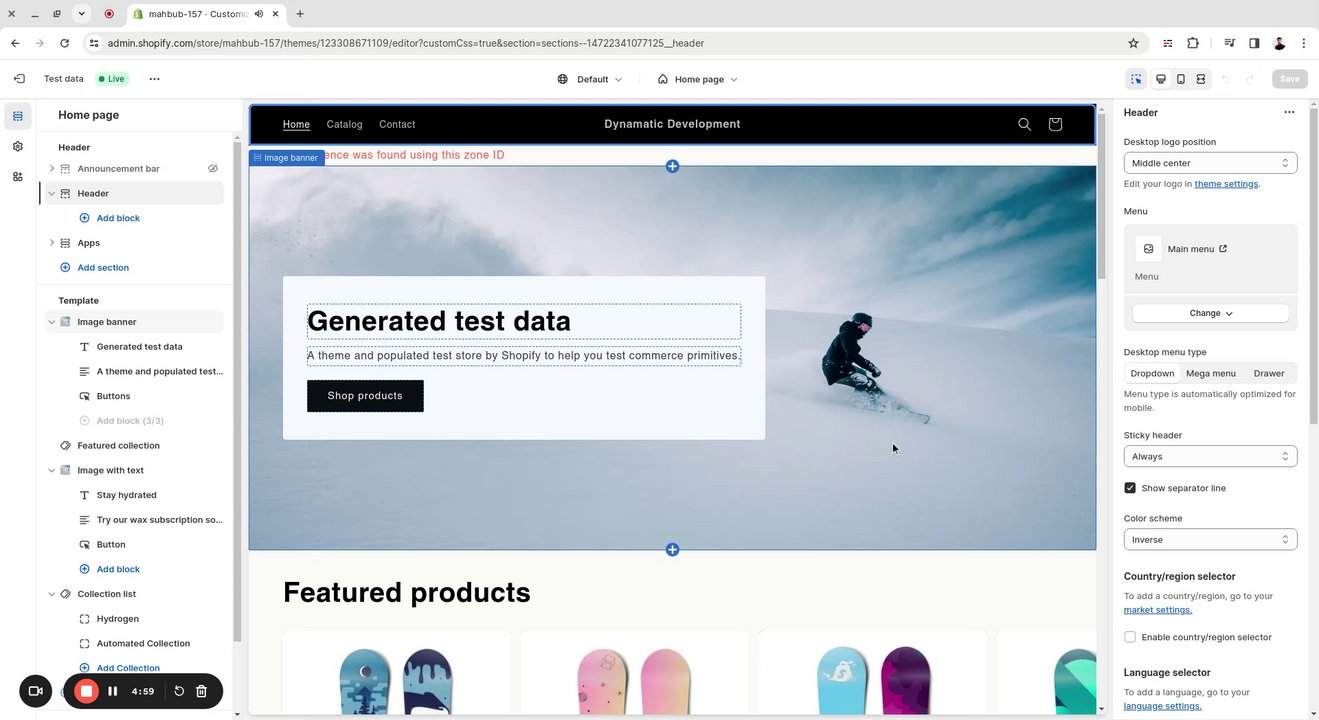Collapse the Collection list section
Image resolution: width=1319 pixels, height=720 pixels.
pyautogui.click(x=52, y=594)
